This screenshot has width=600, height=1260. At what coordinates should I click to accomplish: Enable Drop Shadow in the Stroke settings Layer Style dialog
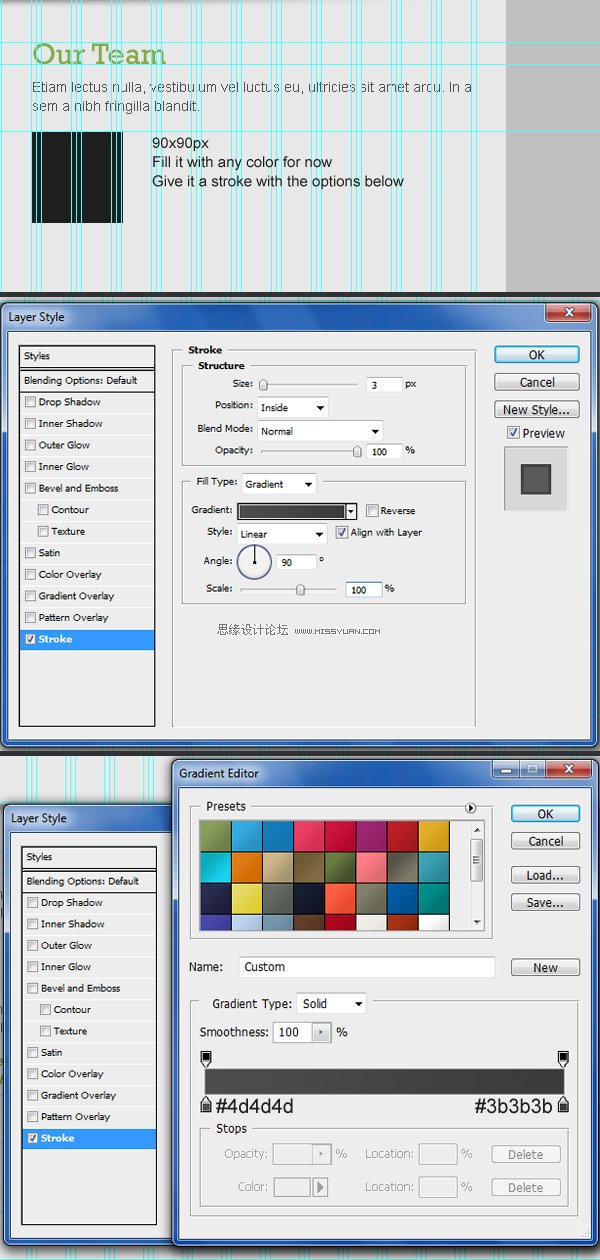point(30,402)
